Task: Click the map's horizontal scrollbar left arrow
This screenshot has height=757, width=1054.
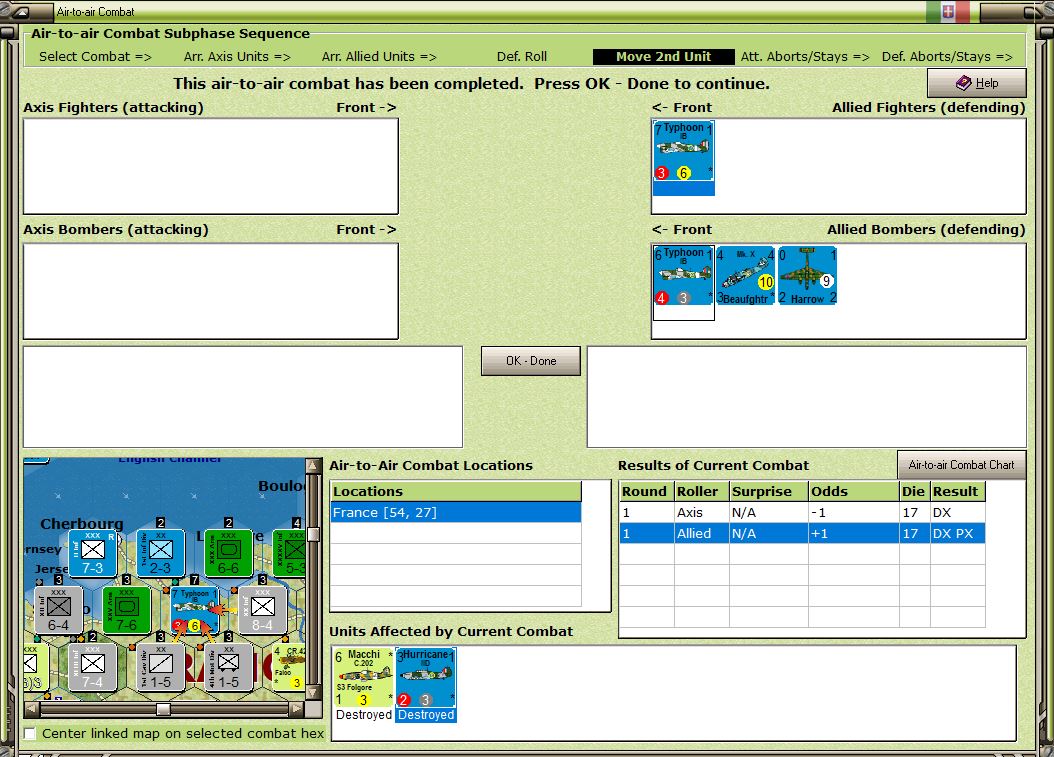Action: coord(31,709)
